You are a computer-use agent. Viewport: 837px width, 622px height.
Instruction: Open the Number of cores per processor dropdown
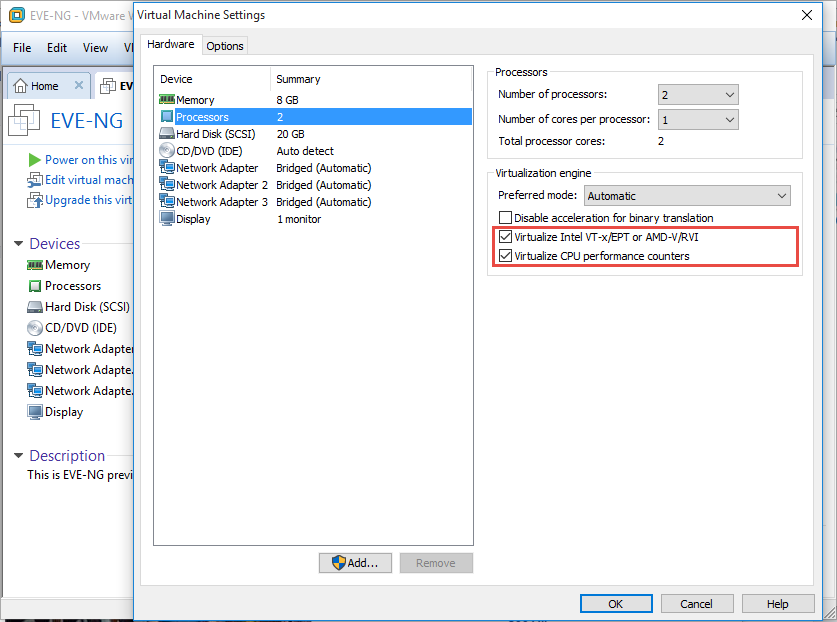pyautogui.click(x=698, y=120)
